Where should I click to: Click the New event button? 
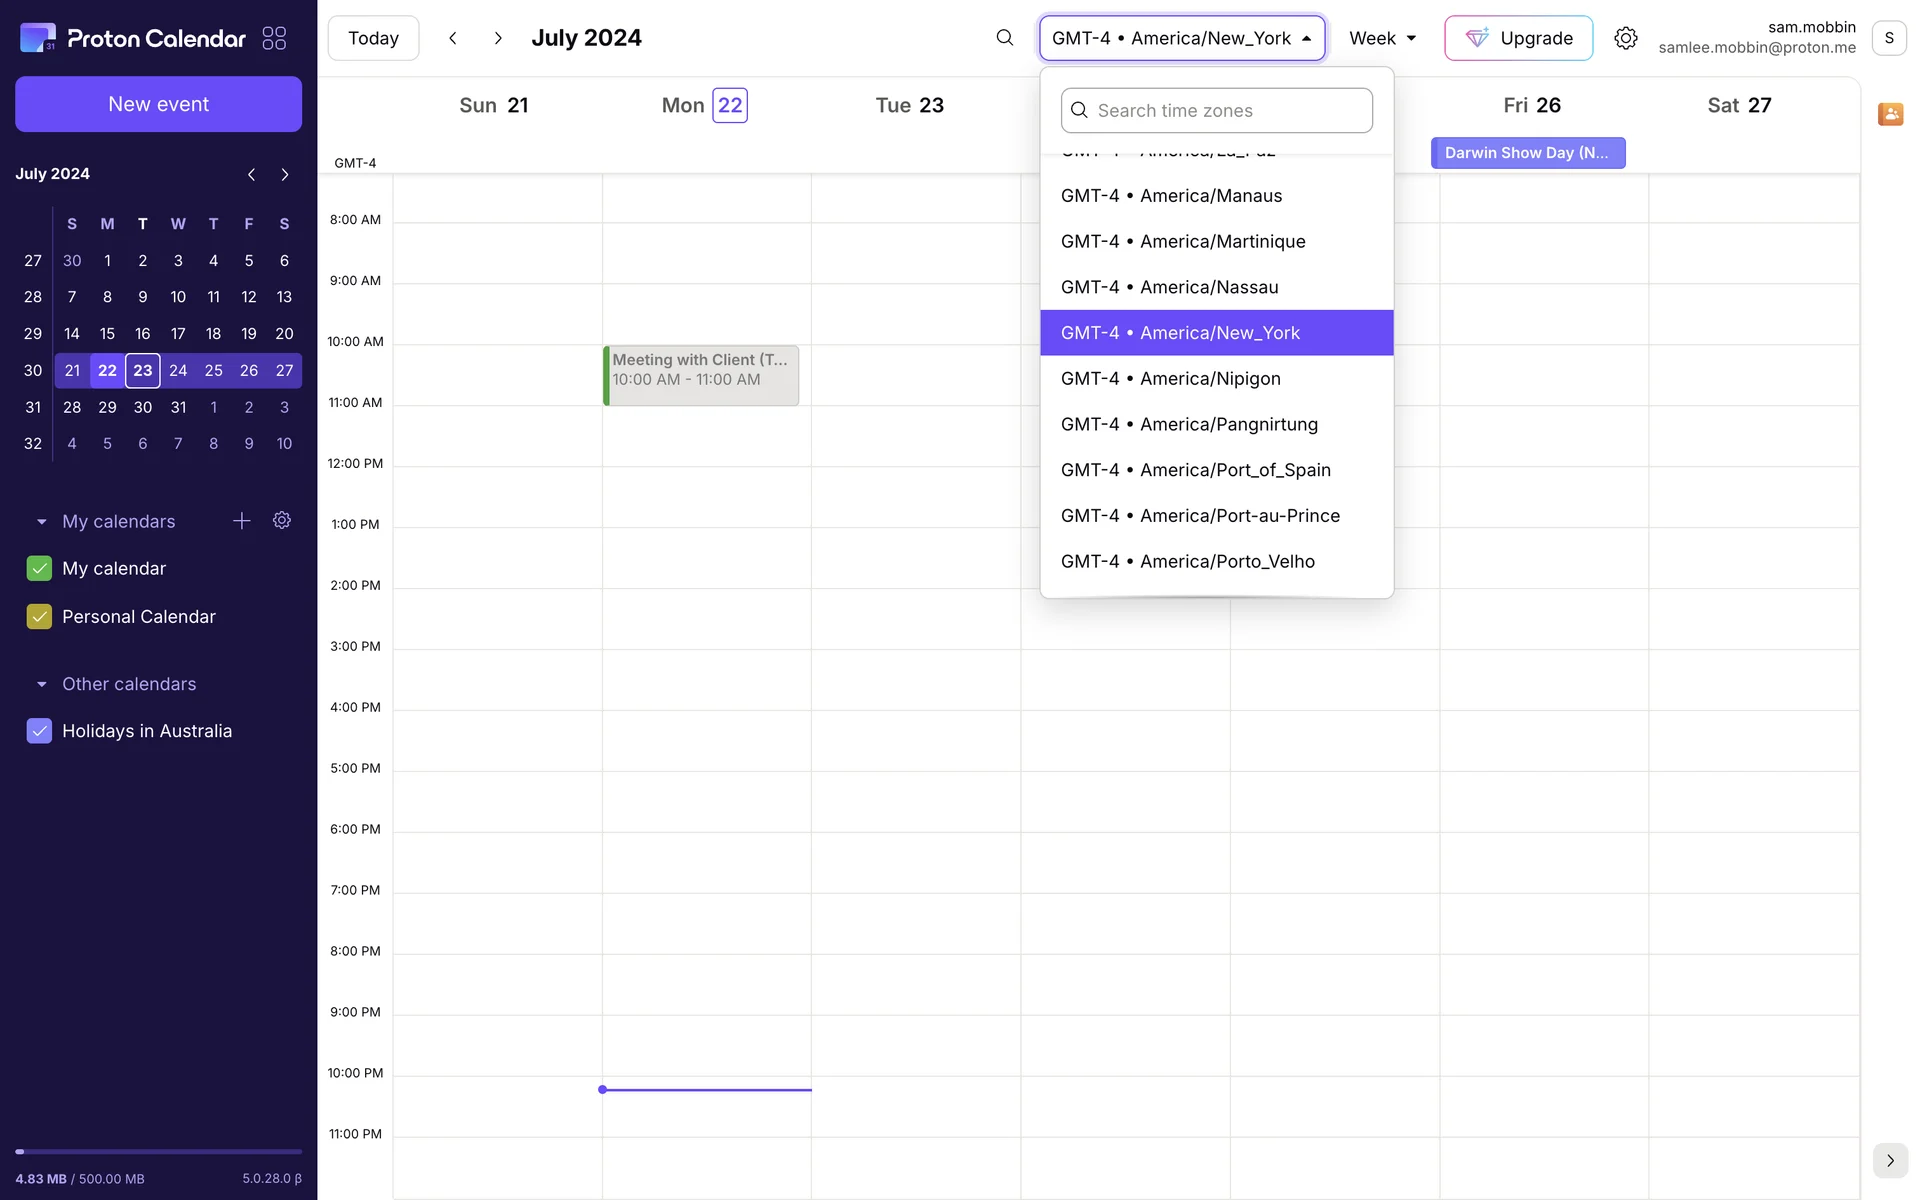(x=158, y=104)
